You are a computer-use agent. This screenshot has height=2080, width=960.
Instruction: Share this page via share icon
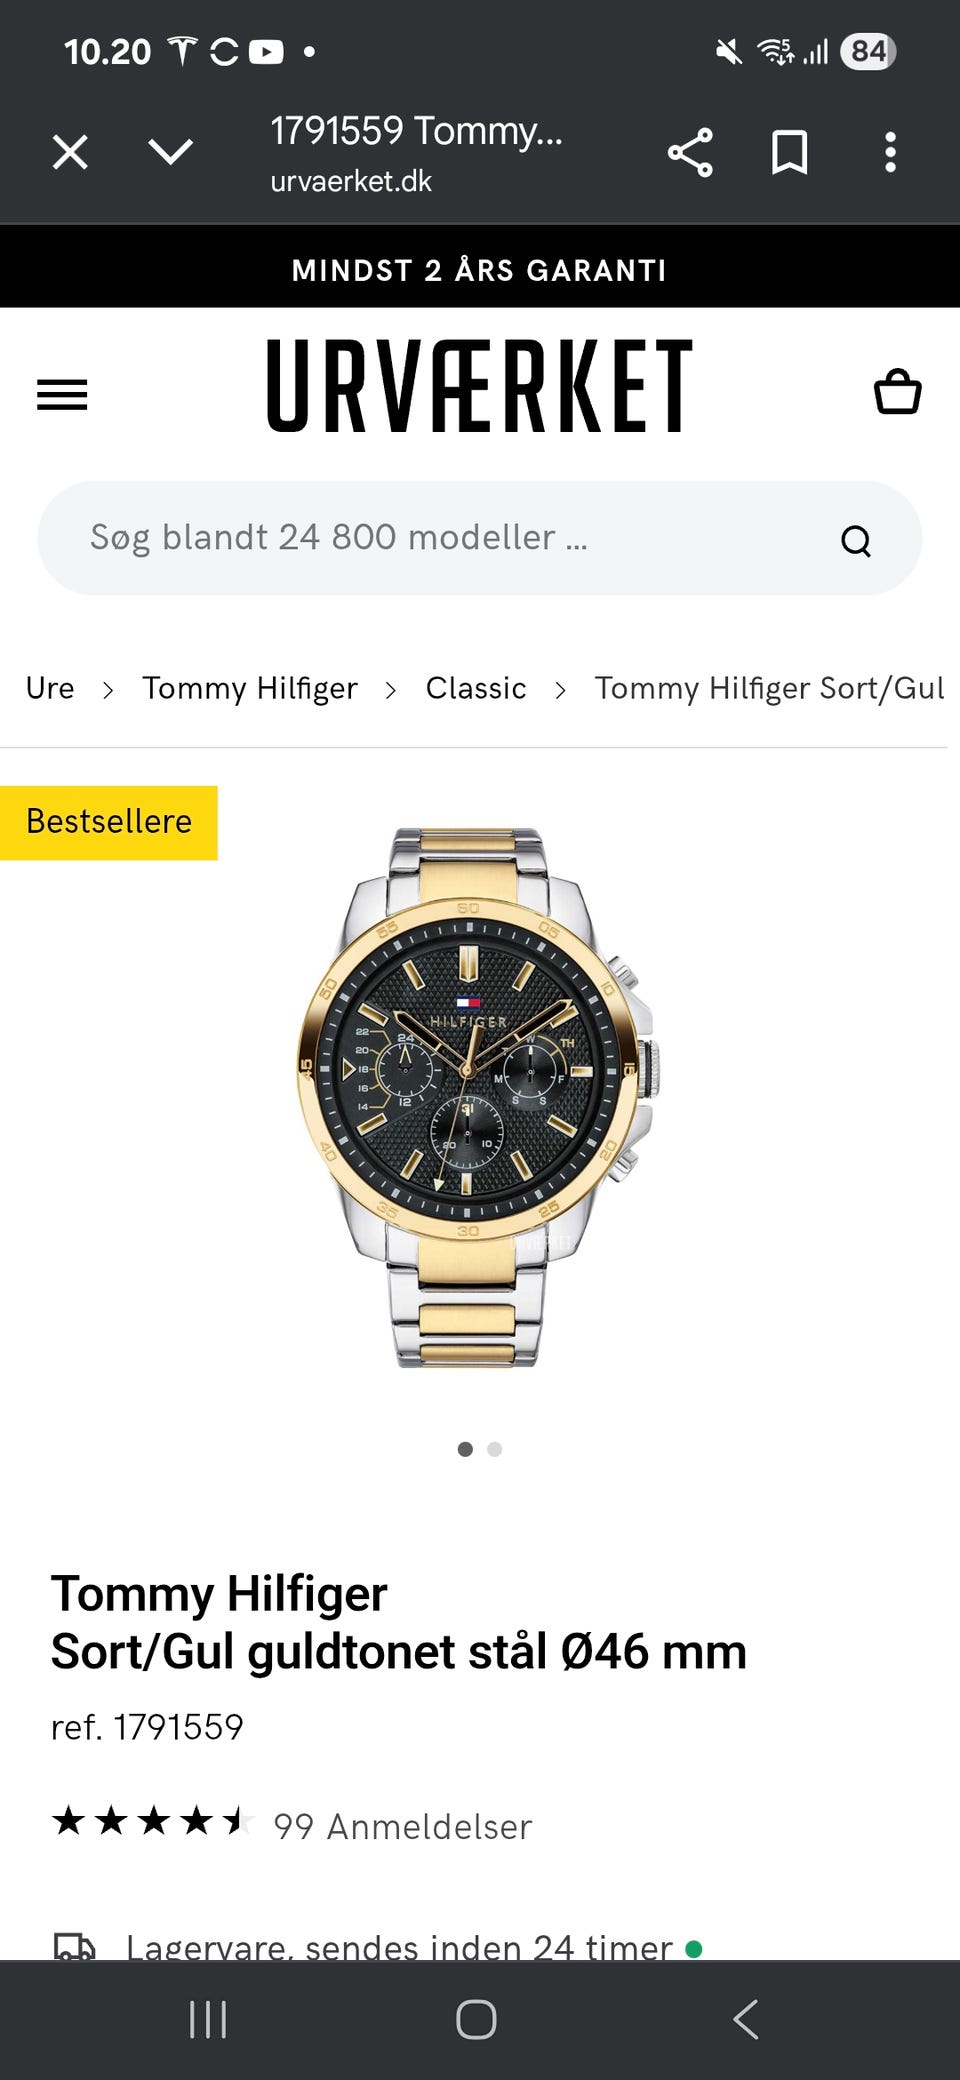click(690, 153)
